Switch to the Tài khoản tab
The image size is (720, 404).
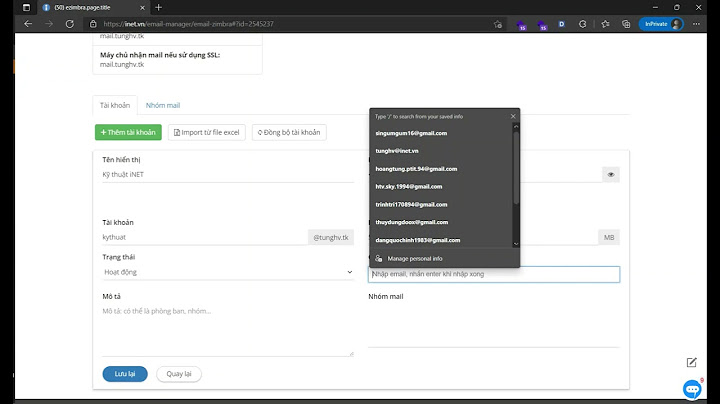[x=115, y=105]
